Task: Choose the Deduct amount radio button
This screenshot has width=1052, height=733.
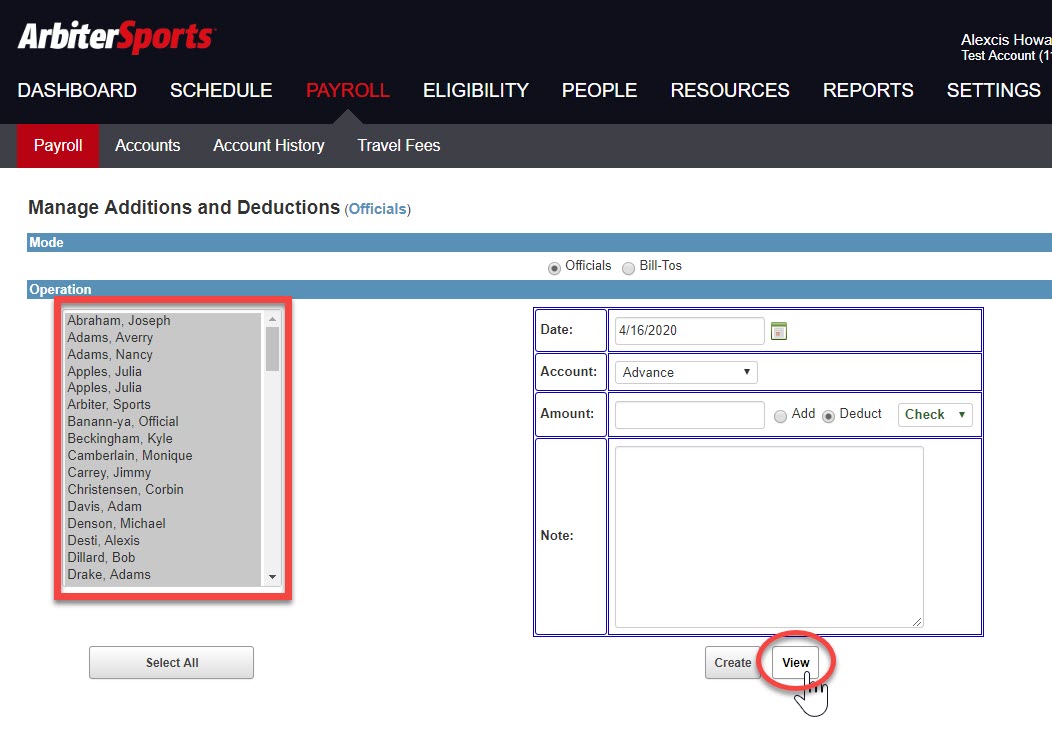Action: click(x=829, y=416)
